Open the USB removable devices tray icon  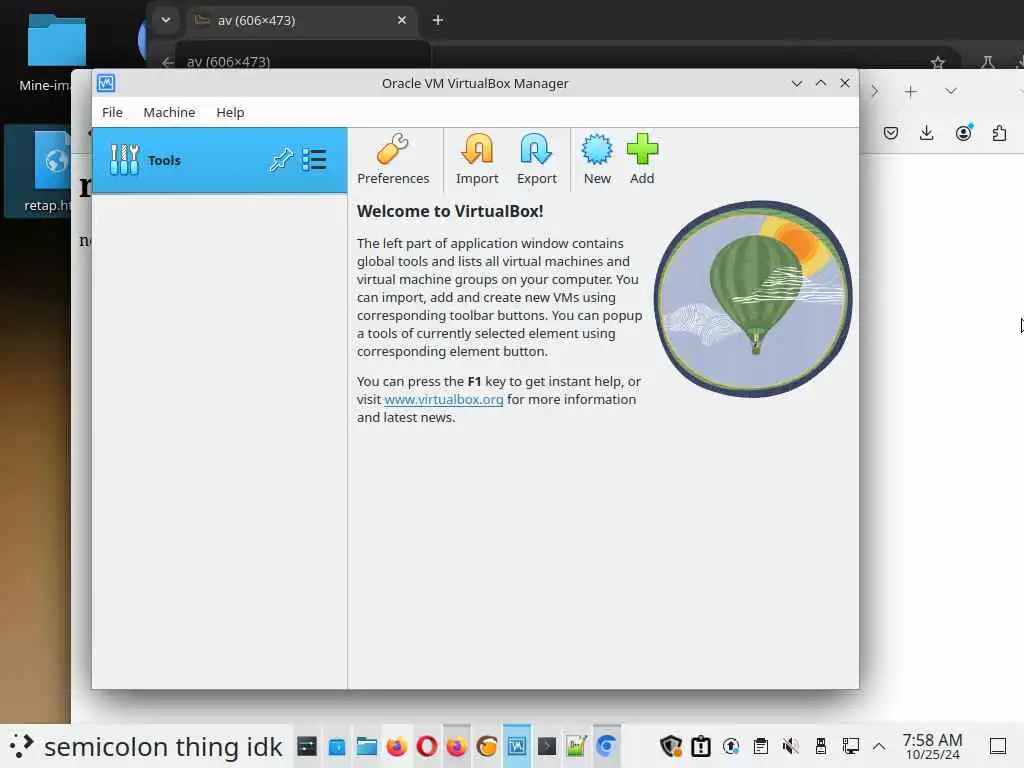(x=821, y=746)
